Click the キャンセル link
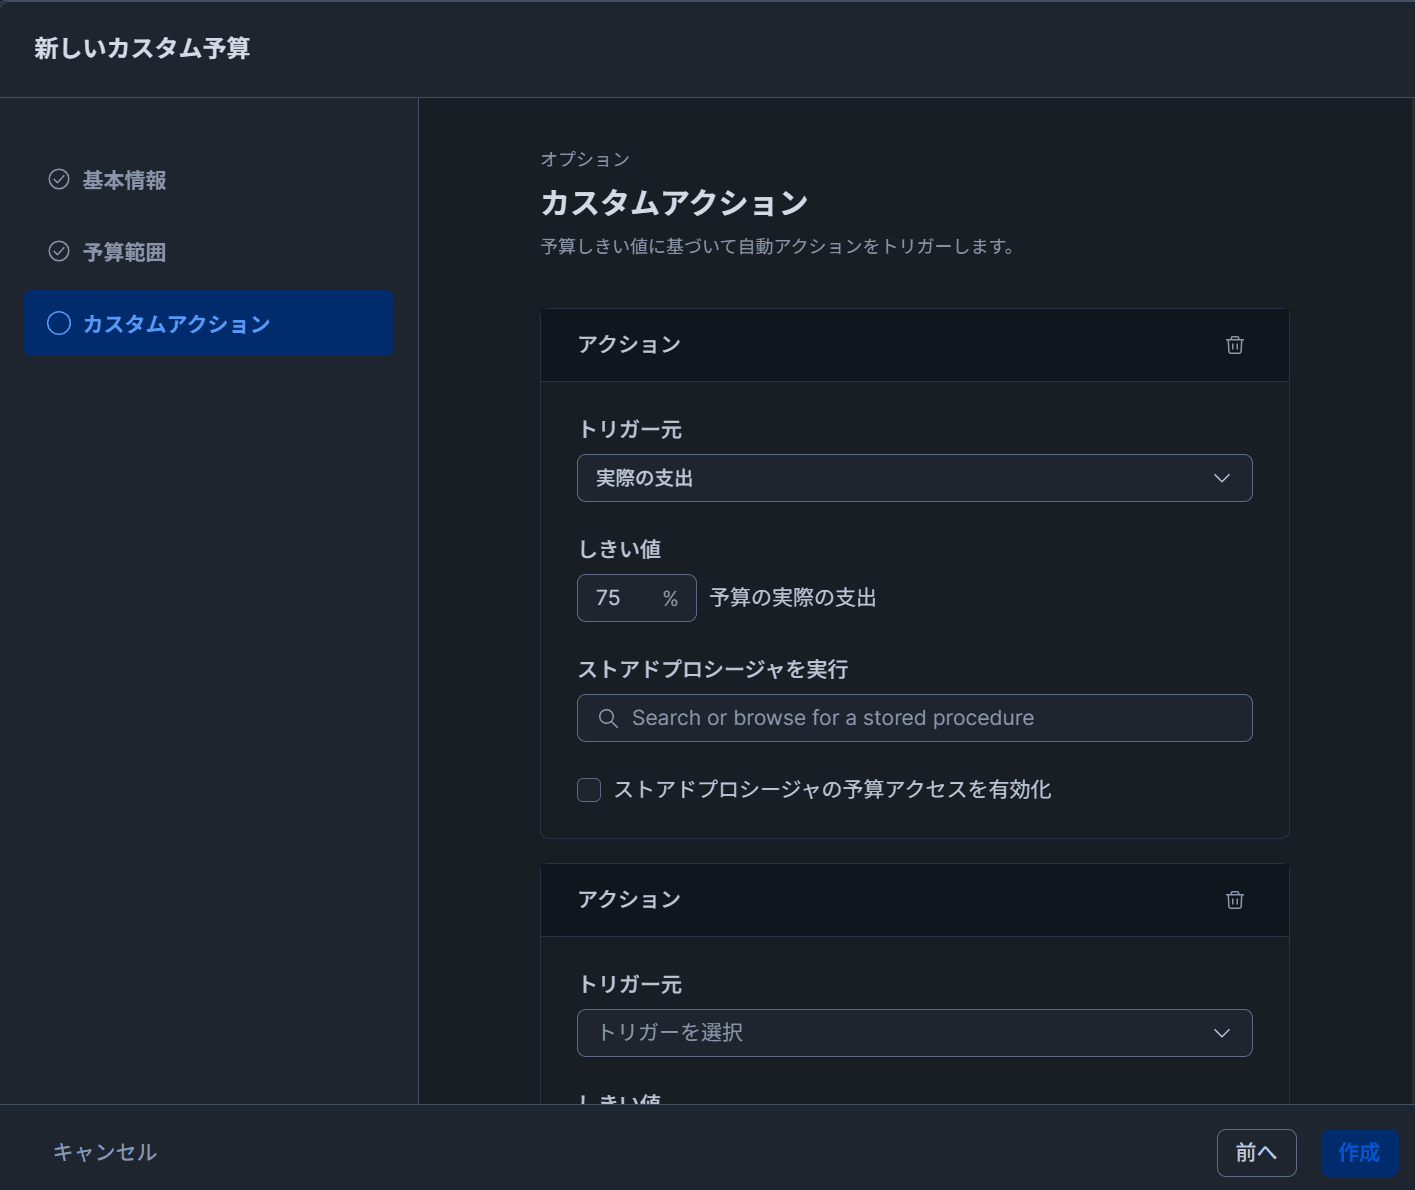This screenshot has height=1190, width=1415. [105, 1152]
